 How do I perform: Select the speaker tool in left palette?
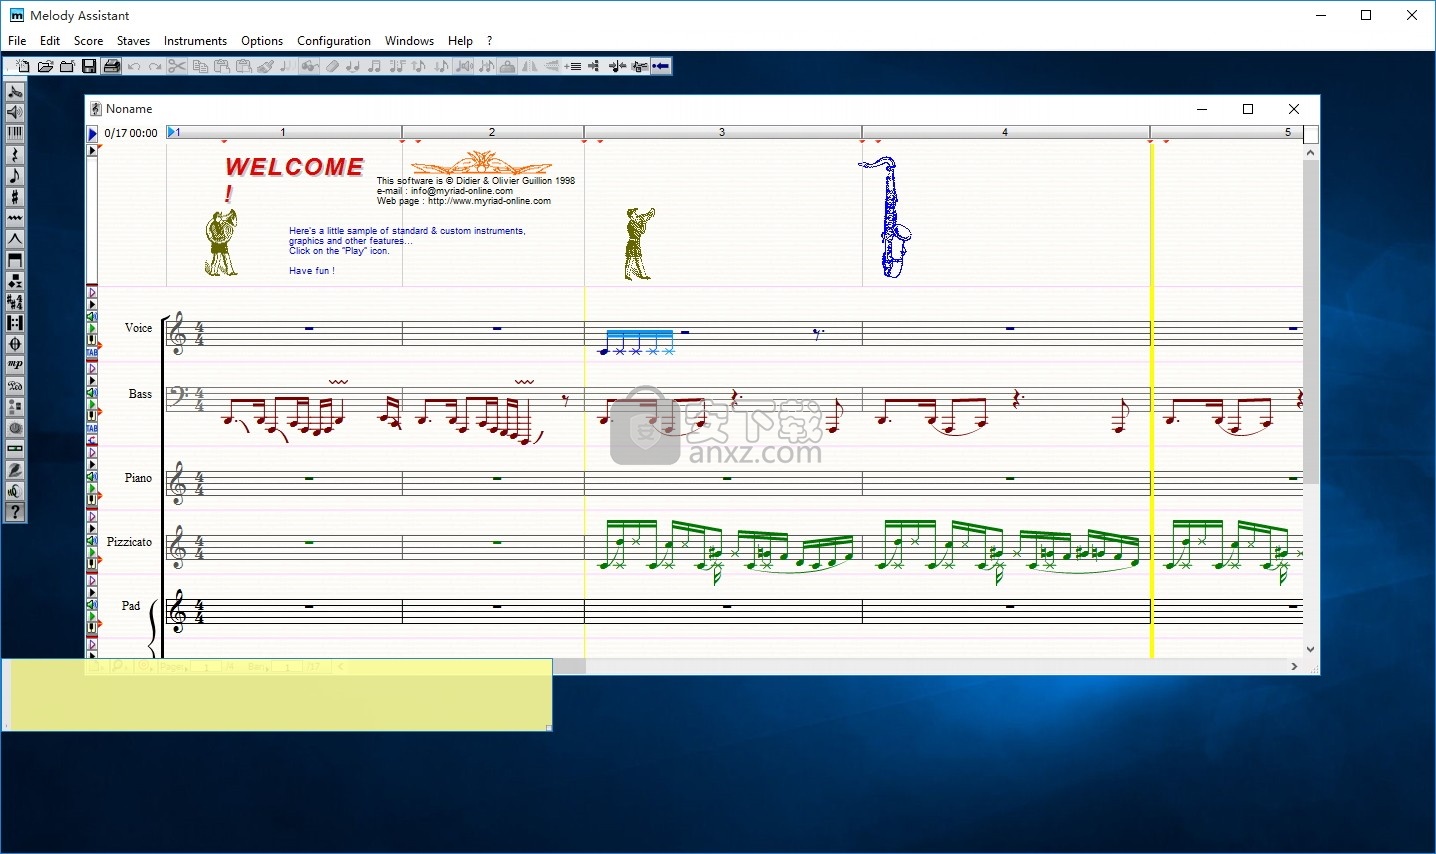[15, 112]
